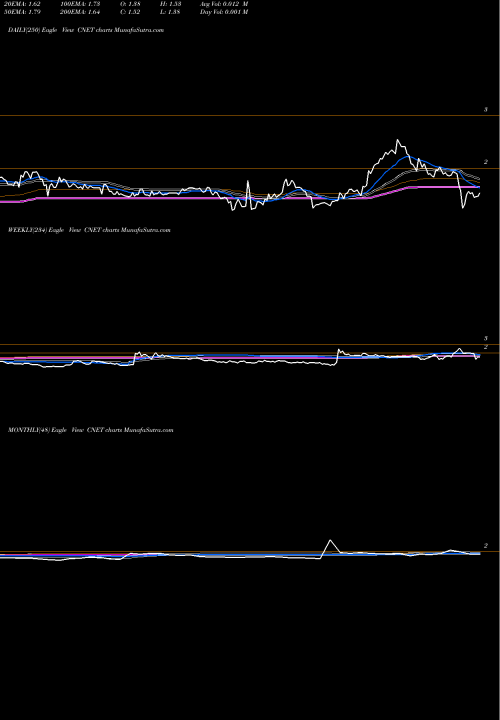
Task: Select the open price value O:
Action: click(x=131, y=4)
